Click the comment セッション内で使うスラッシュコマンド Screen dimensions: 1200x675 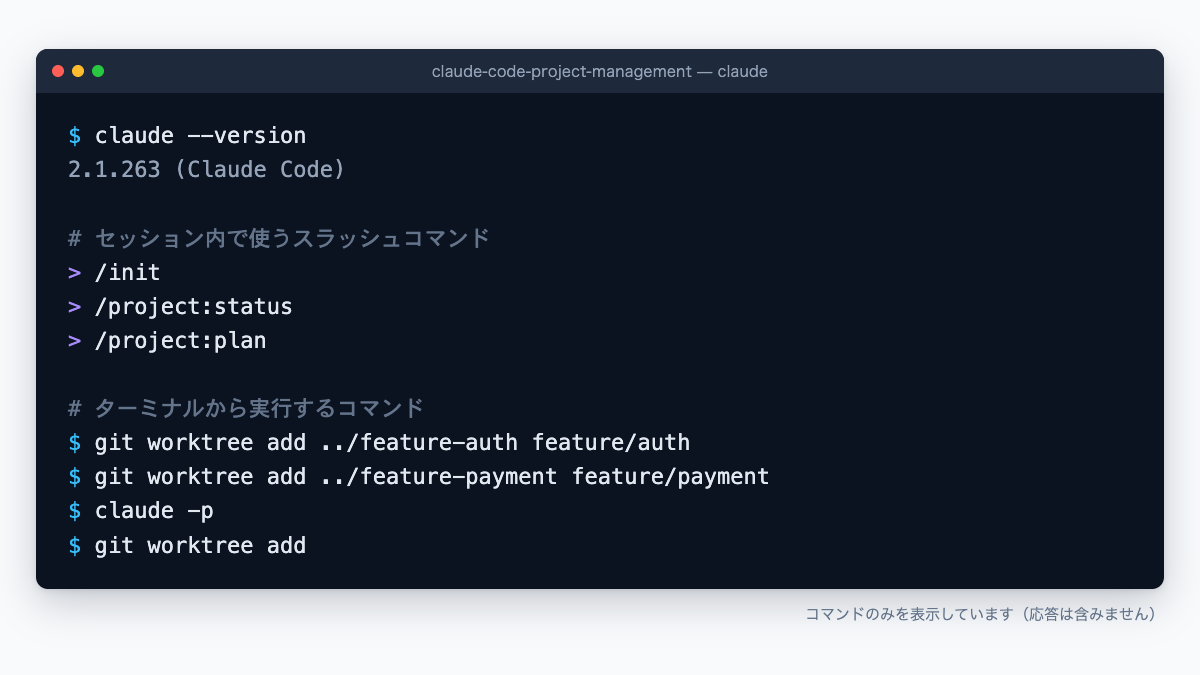279,238
